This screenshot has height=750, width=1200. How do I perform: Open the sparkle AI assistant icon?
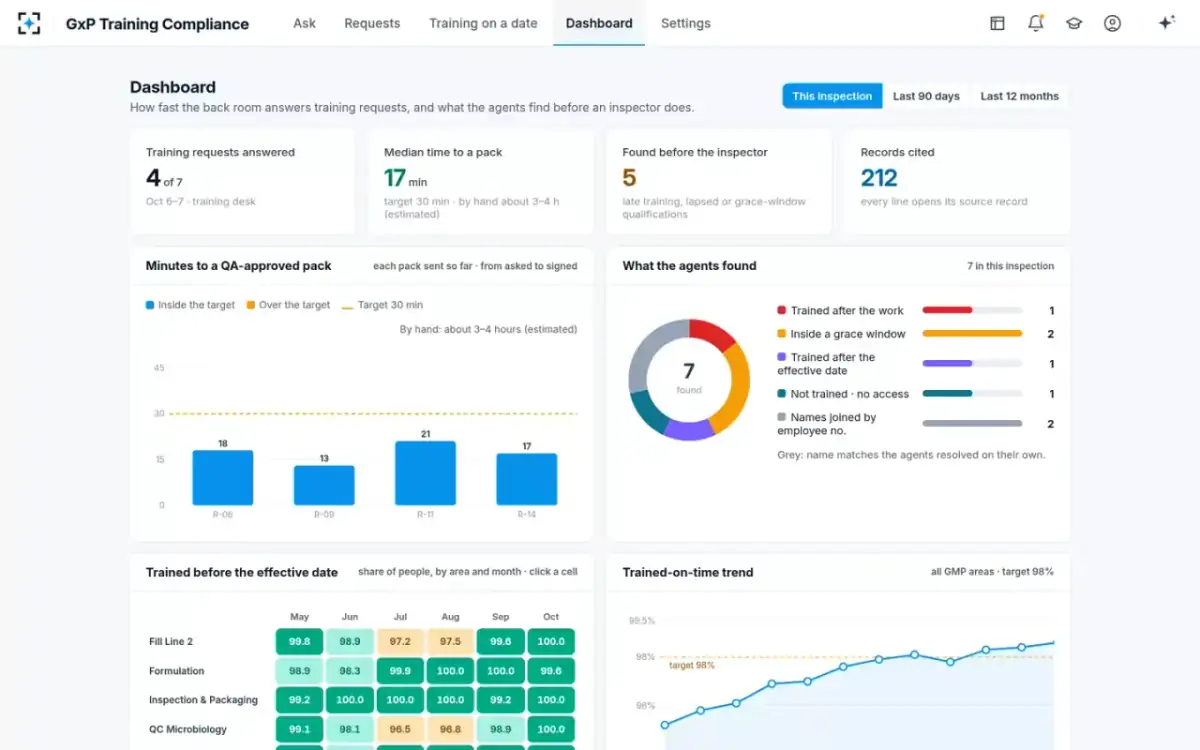click(1166, 23)
